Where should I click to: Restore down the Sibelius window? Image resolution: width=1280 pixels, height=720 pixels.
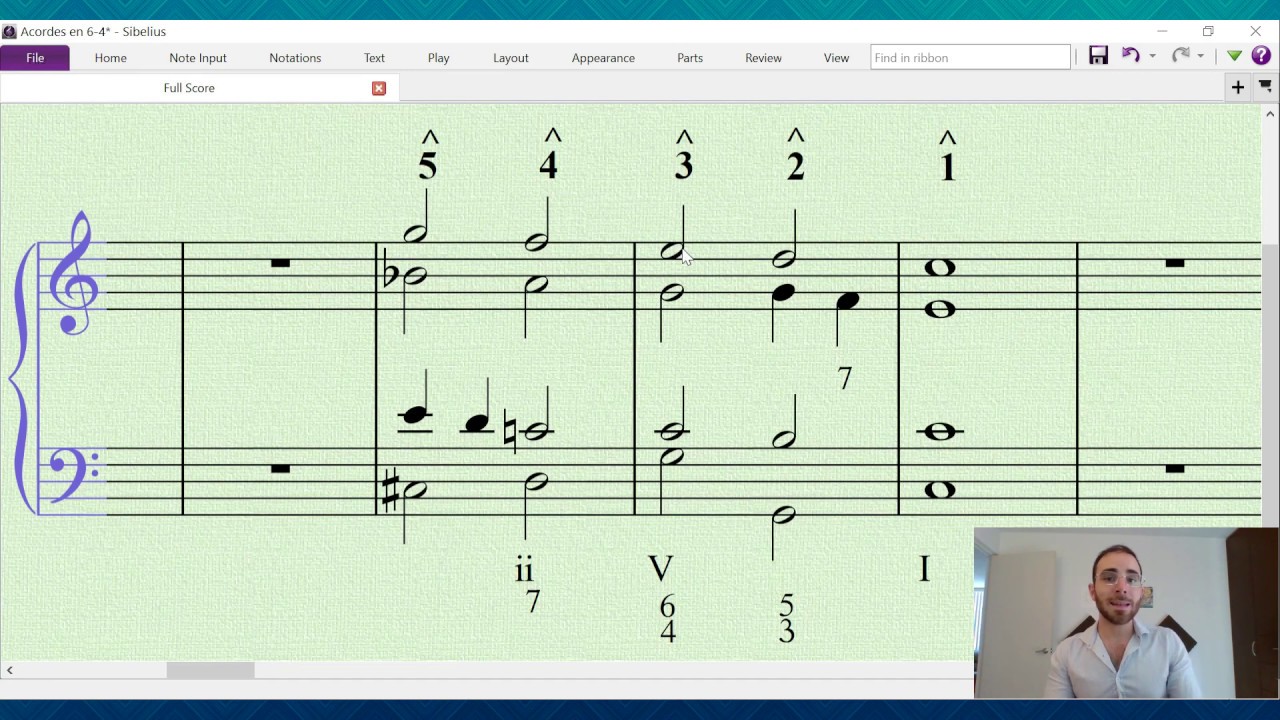coord(1208,31)
